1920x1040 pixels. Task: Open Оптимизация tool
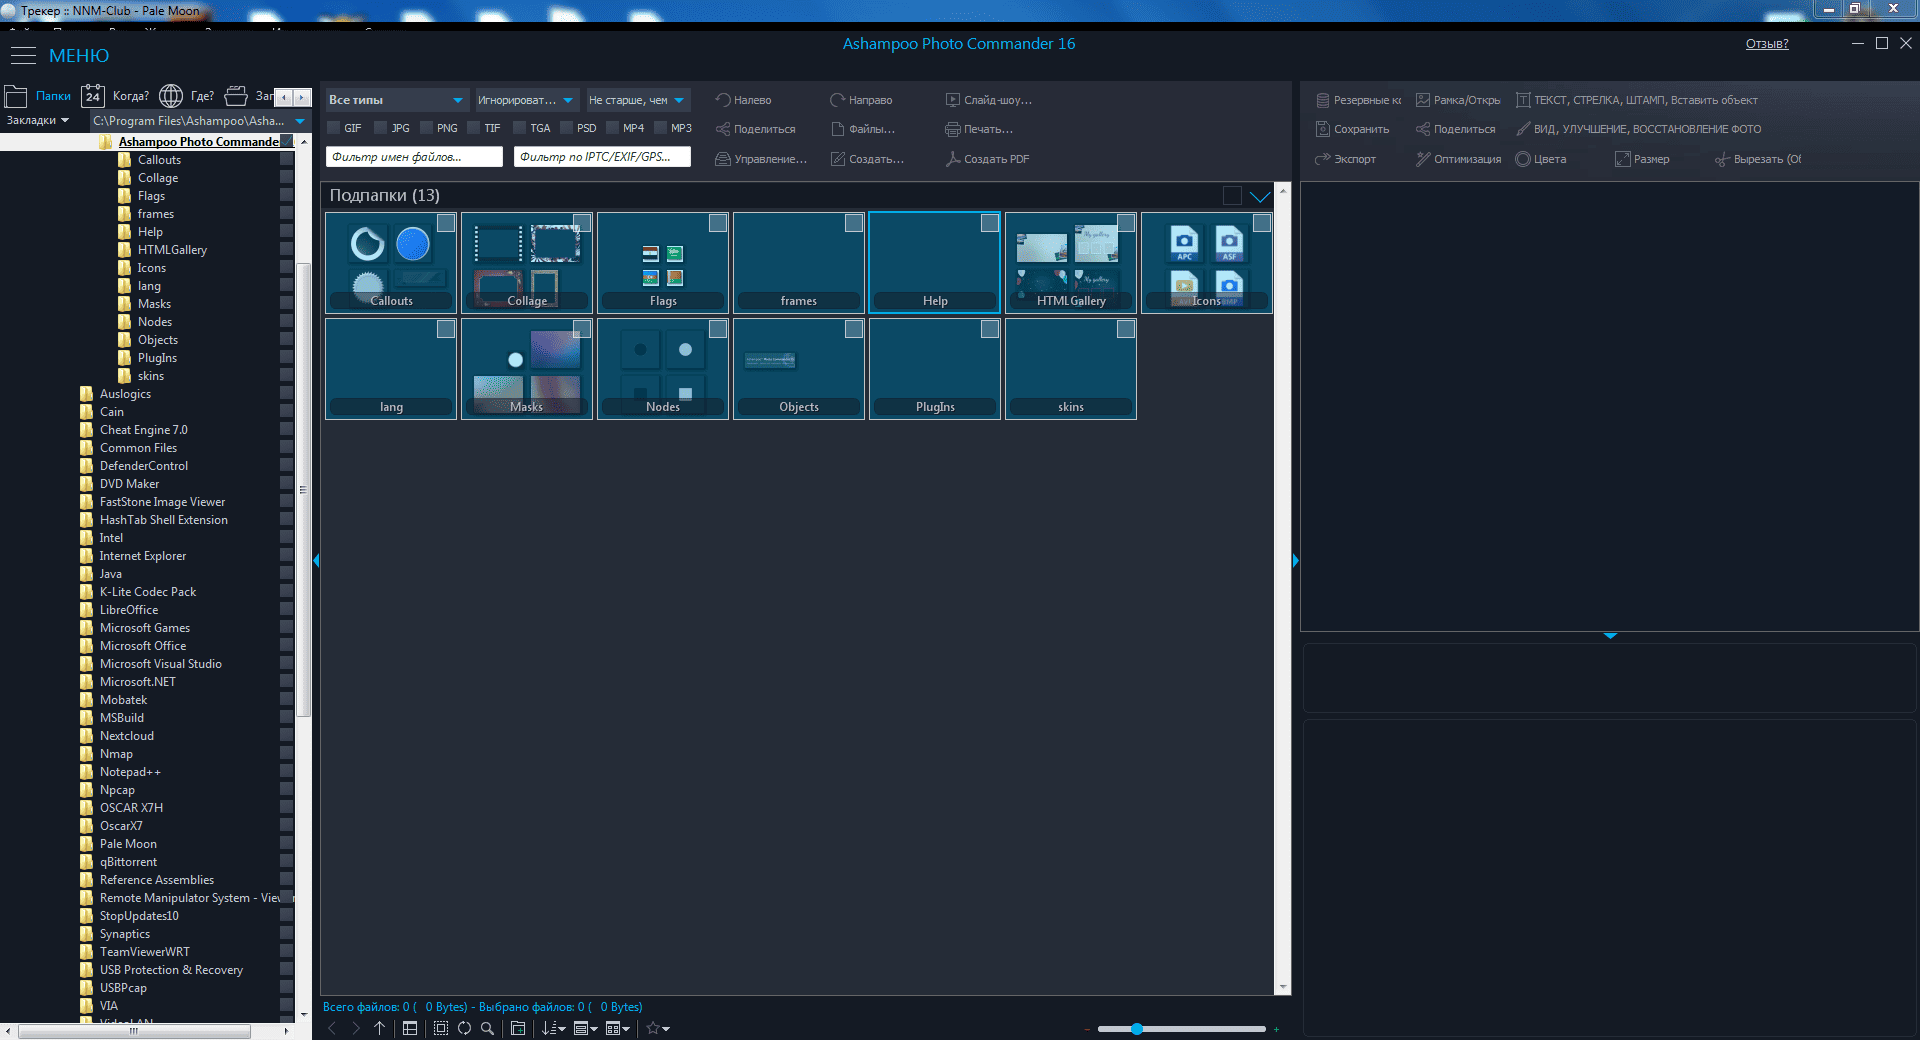(x=1458, y=159)
